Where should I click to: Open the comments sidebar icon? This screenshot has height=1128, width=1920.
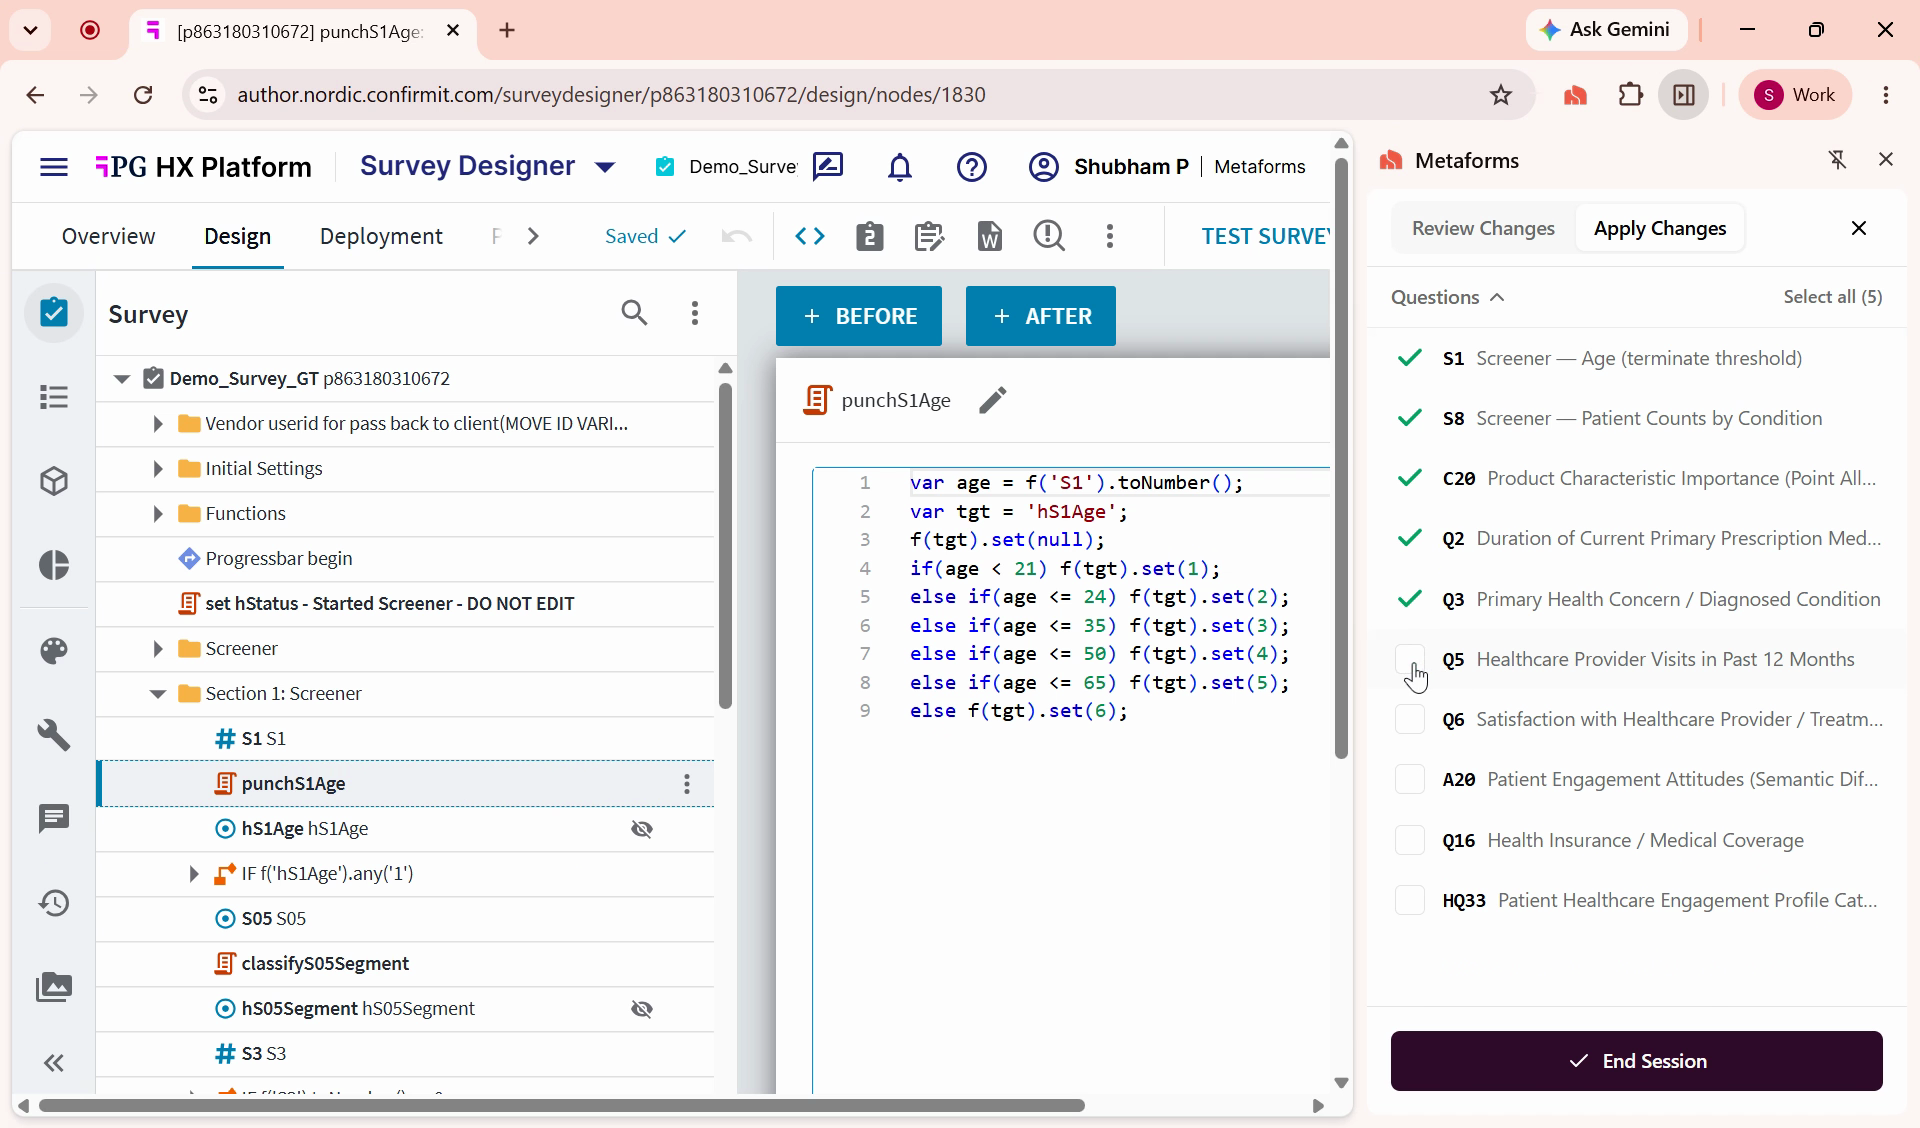54,819
